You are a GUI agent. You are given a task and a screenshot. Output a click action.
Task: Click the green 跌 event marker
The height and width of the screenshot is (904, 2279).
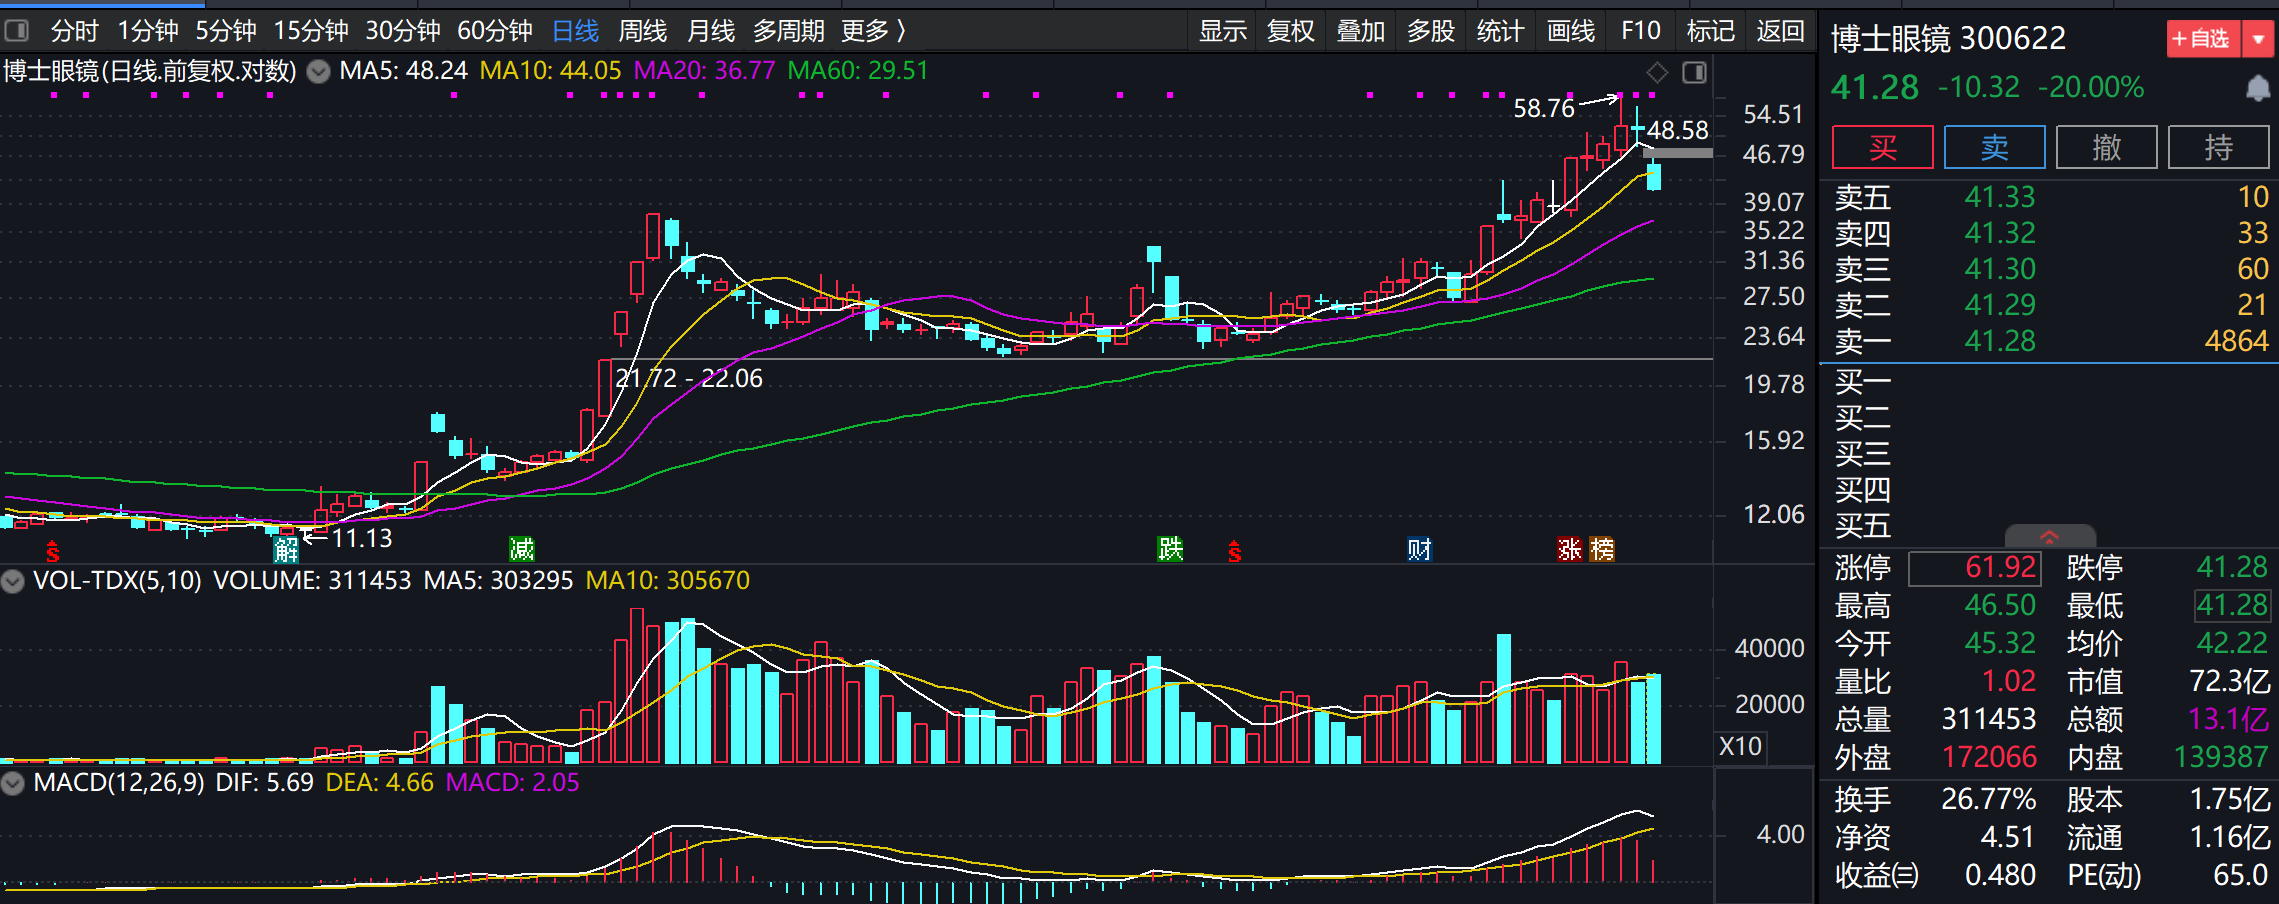pos(1170,549)
